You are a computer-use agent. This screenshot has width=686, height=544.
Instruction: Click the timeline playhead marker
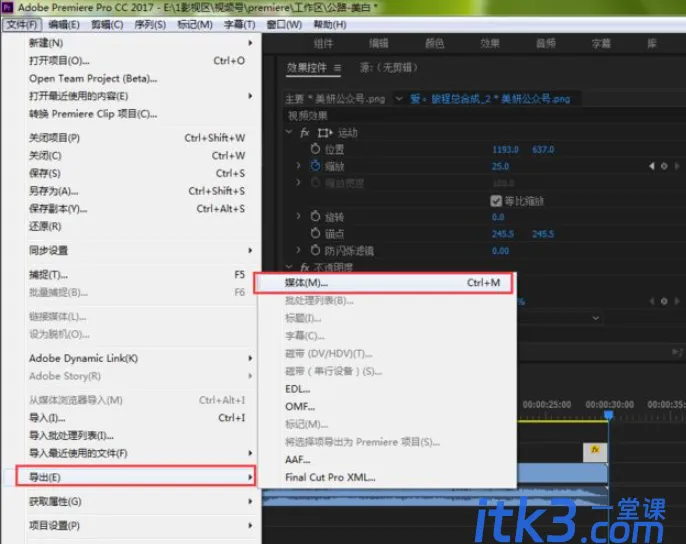(x=609, y=414)
